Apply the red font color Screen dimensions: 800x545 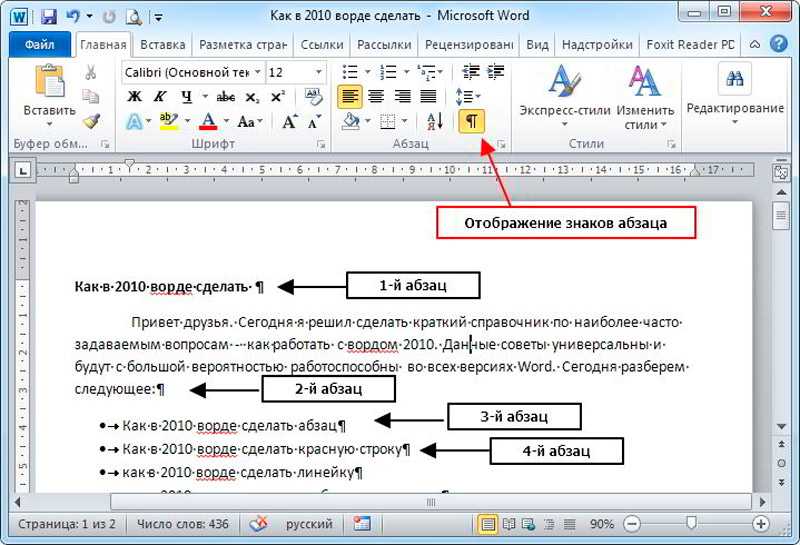(208, 121)
